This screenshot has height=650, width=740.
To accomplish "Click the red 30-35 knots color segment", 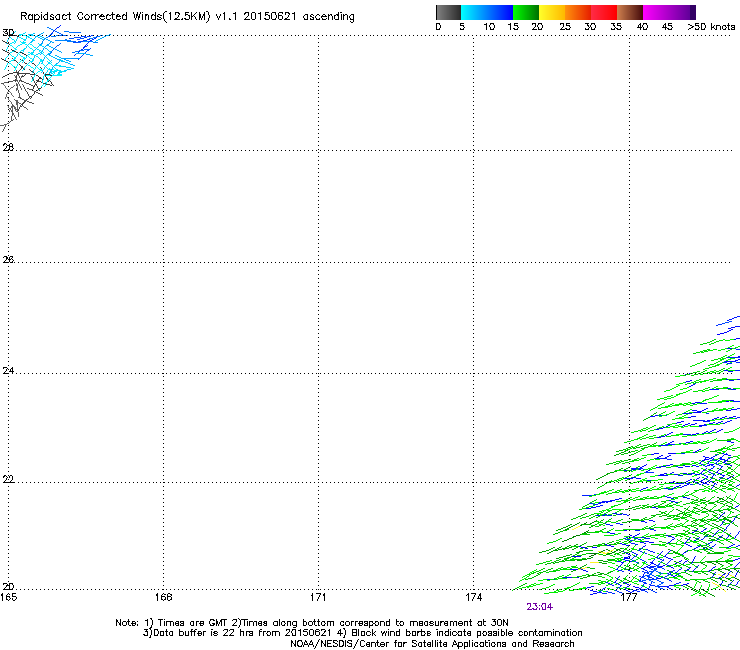I will [x=604, y=12].
